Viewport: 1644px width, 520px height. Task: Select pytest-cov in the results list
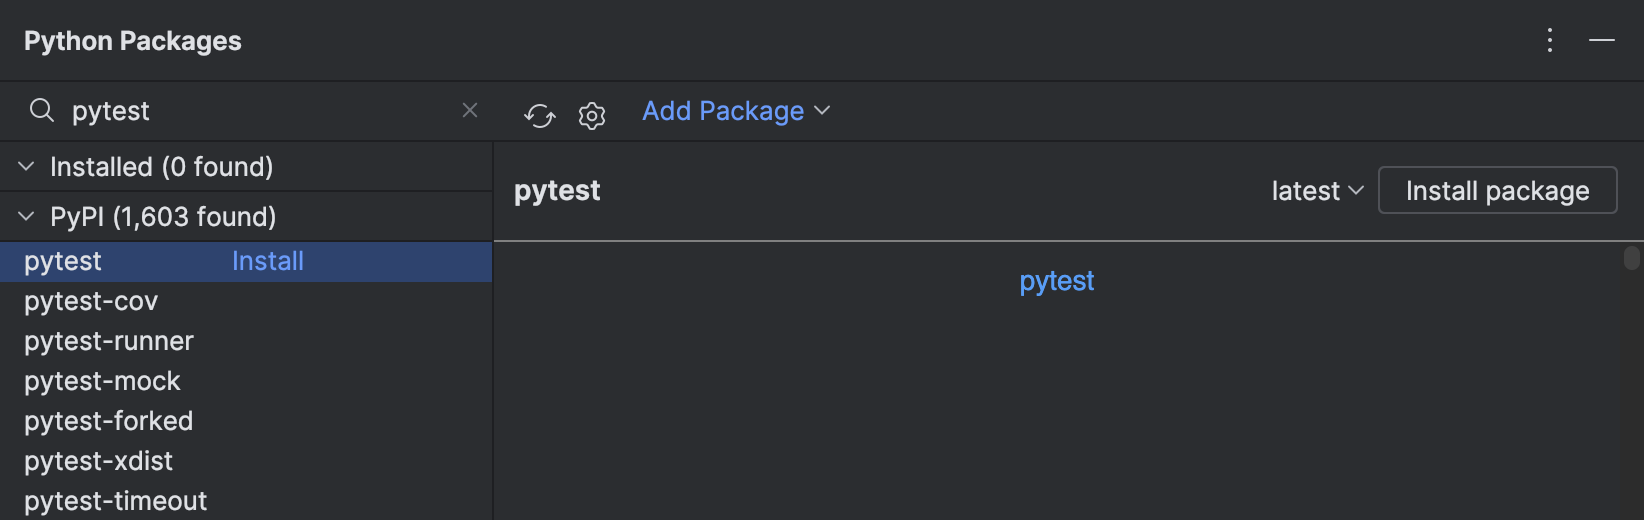pyautogui.click(x=91, y=301)
